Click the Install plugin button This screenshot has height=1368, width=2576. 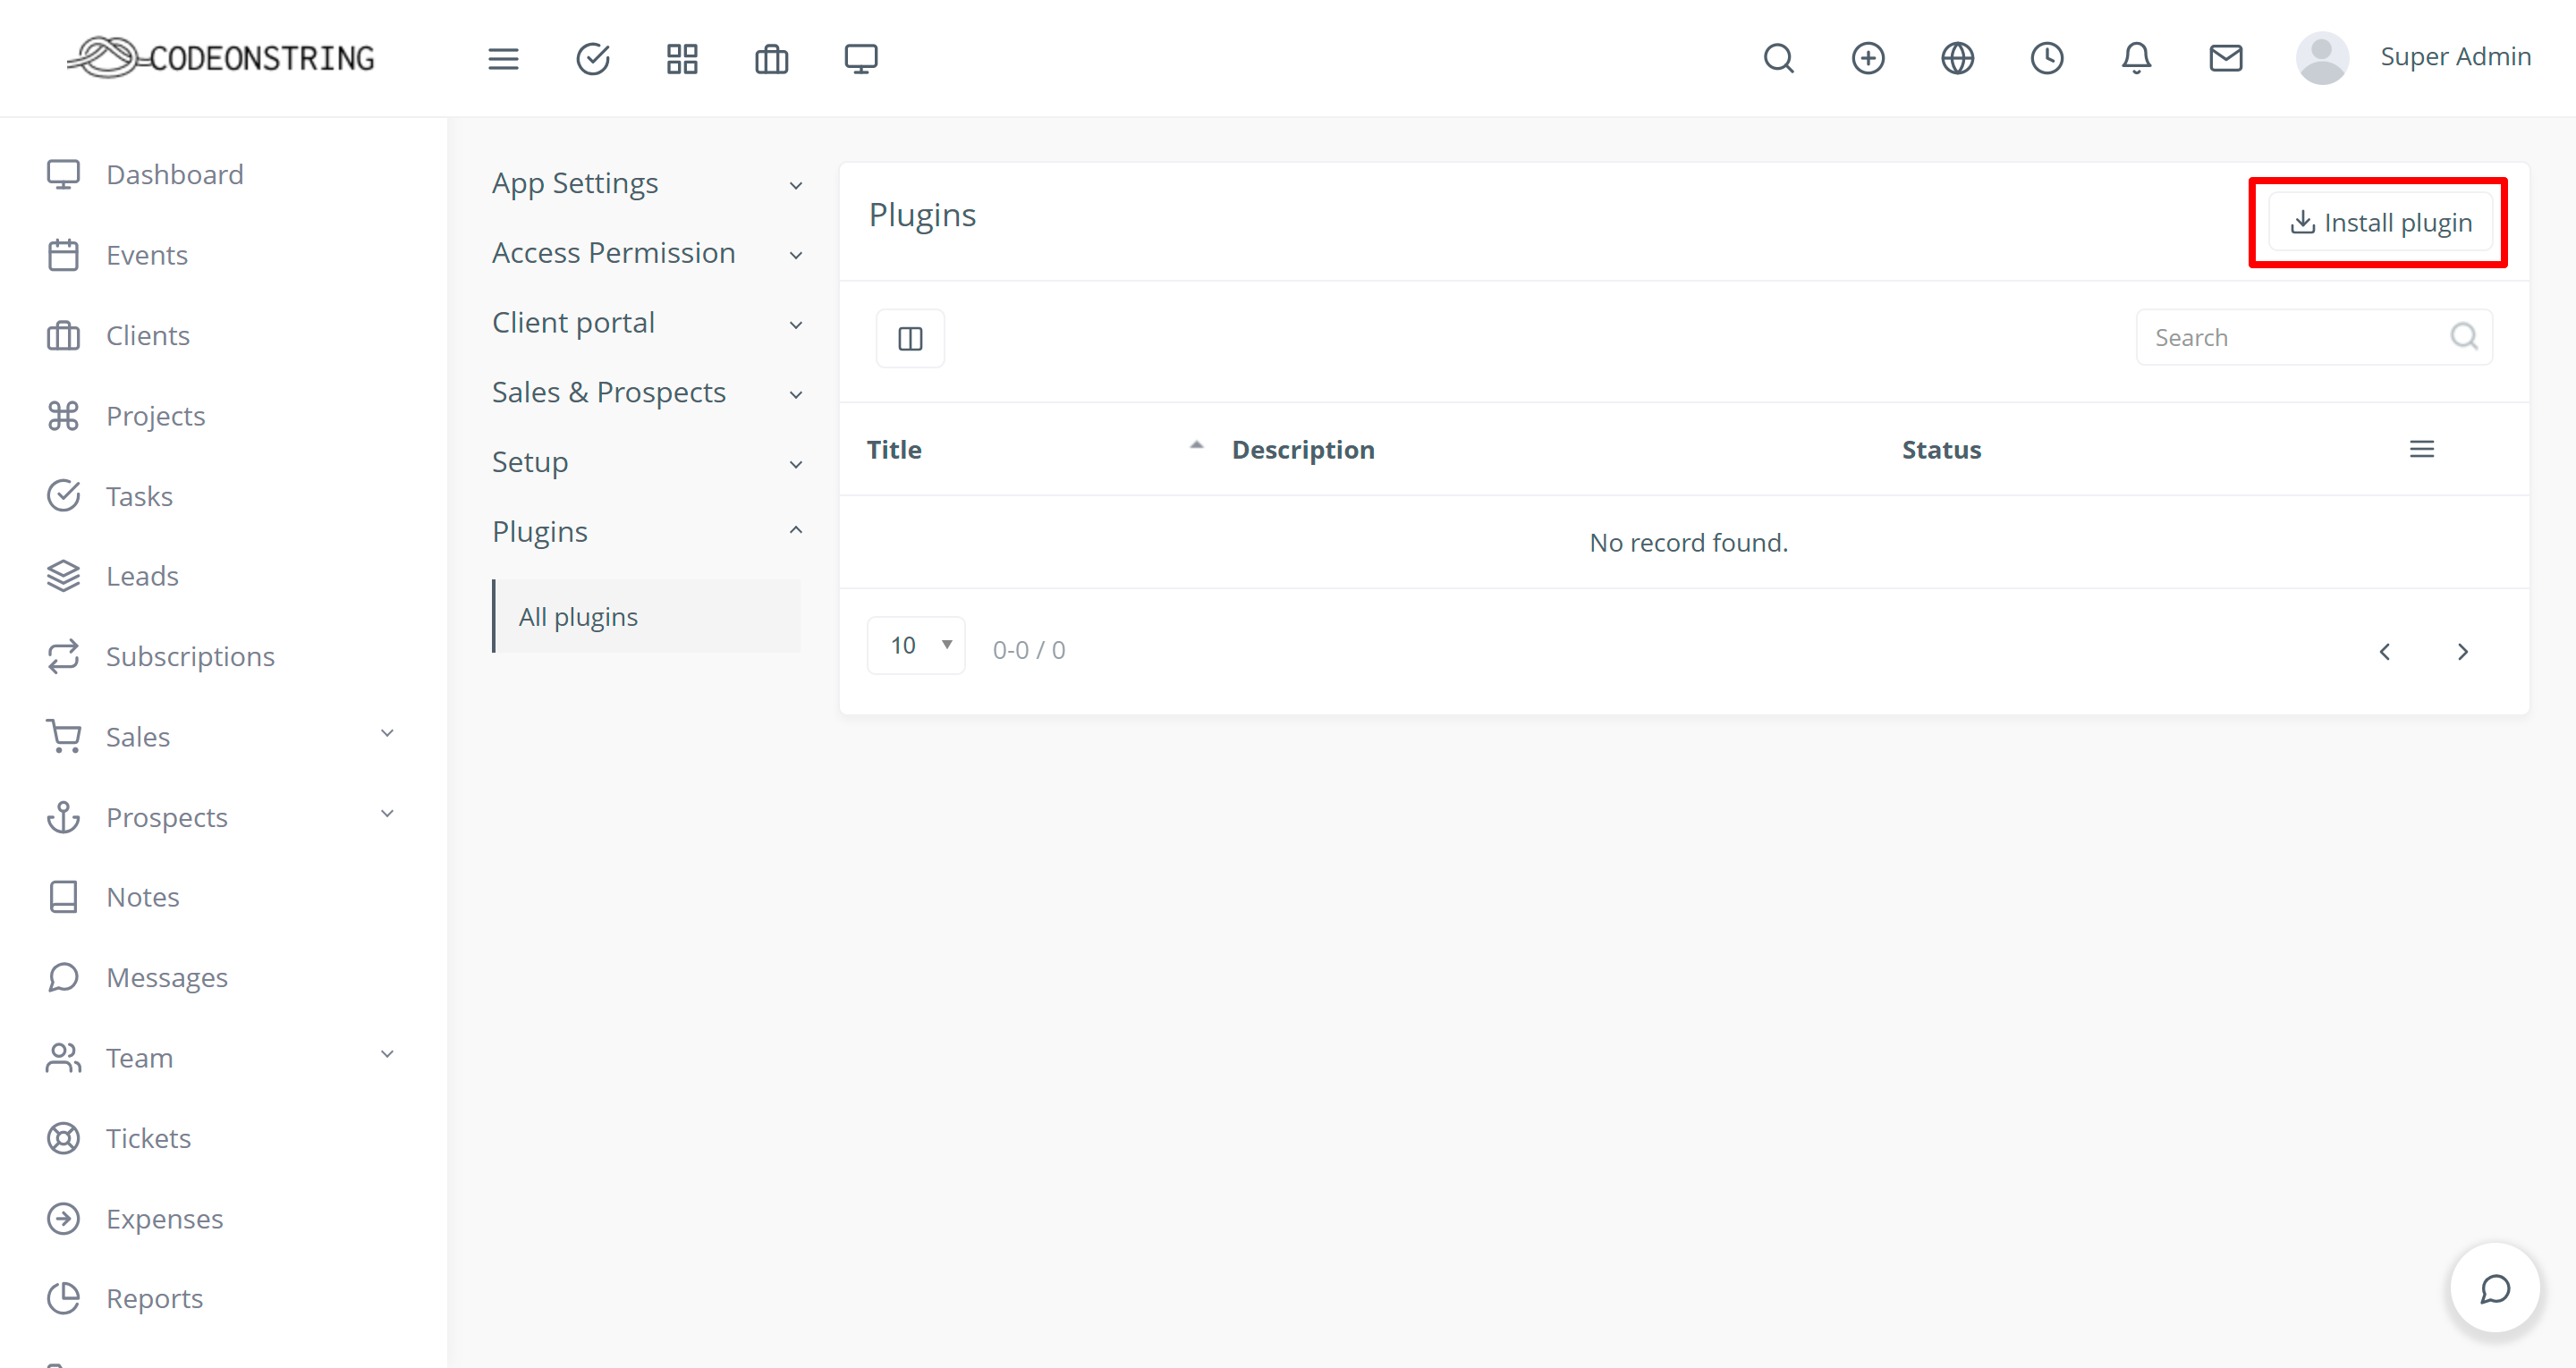(x=2380, y=222)
